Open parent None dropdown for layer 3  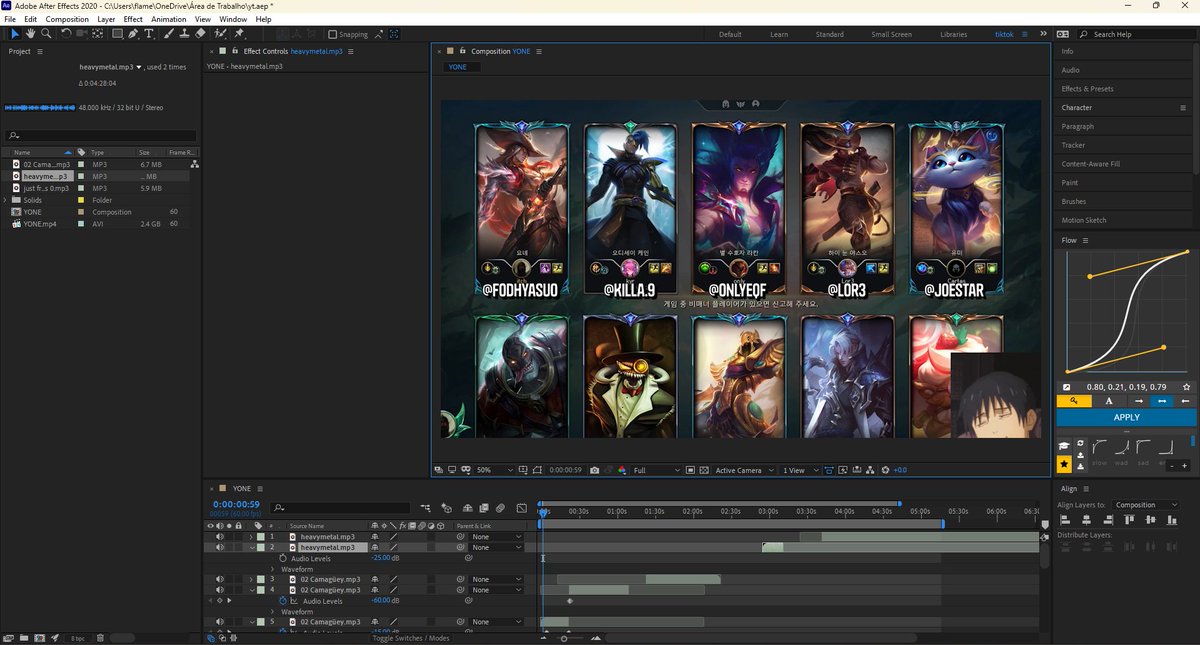[497, 579]
